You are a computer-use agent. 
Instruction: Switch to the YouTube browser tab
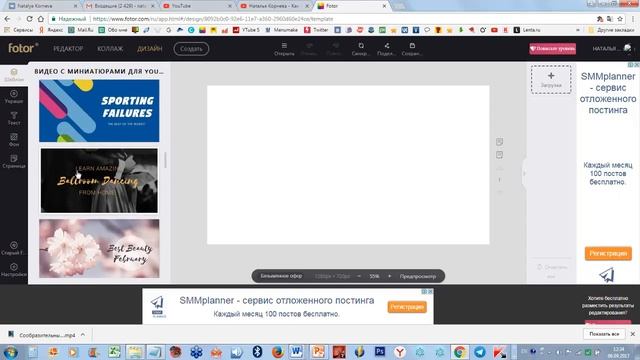pos(196,6)
